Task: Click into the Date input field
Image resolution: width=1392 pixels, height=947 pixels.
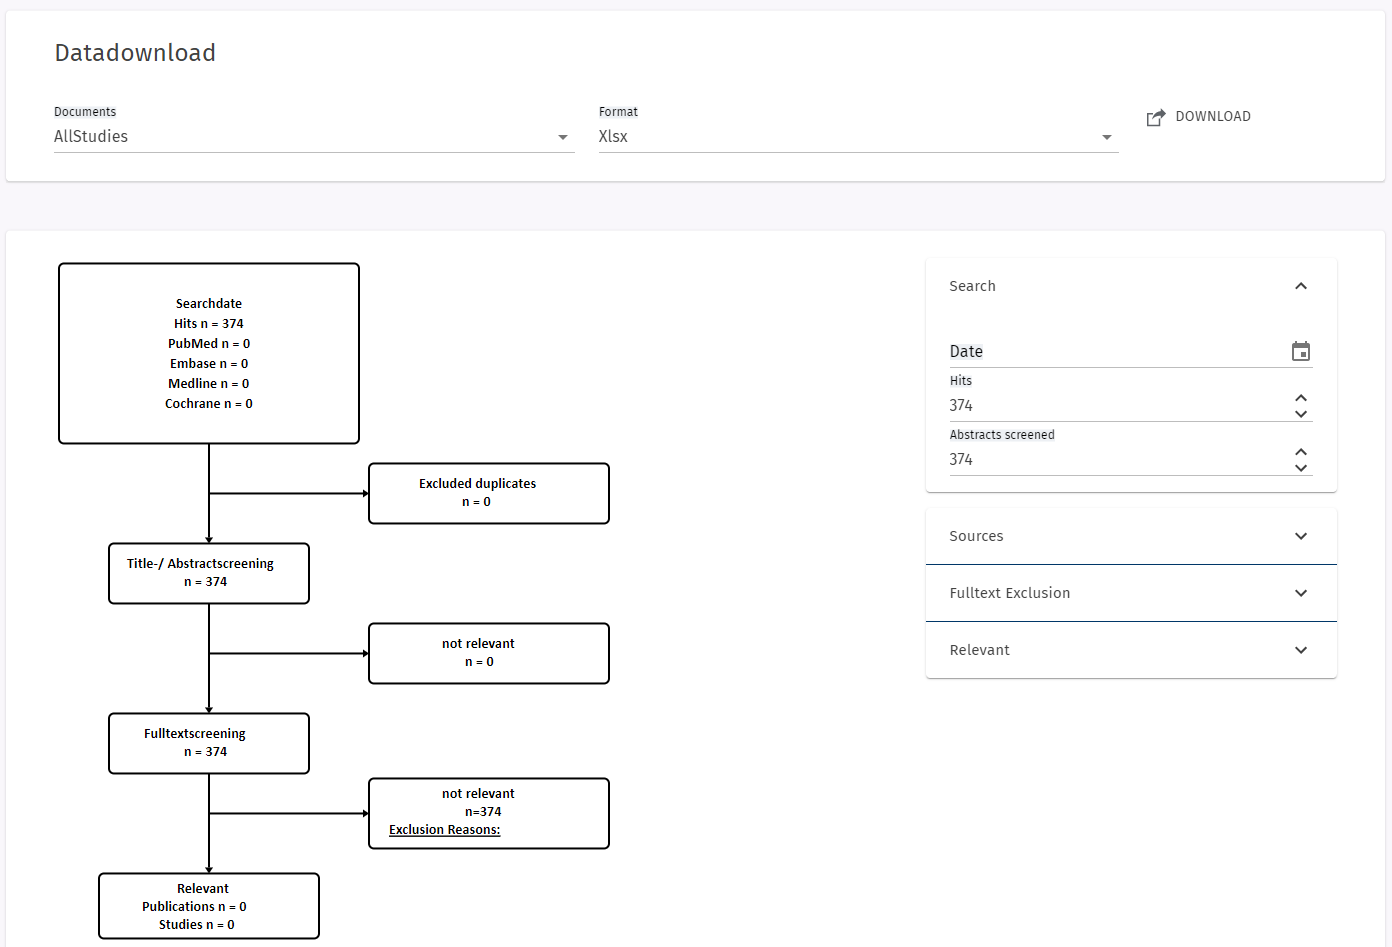Action: (1110, 351)
